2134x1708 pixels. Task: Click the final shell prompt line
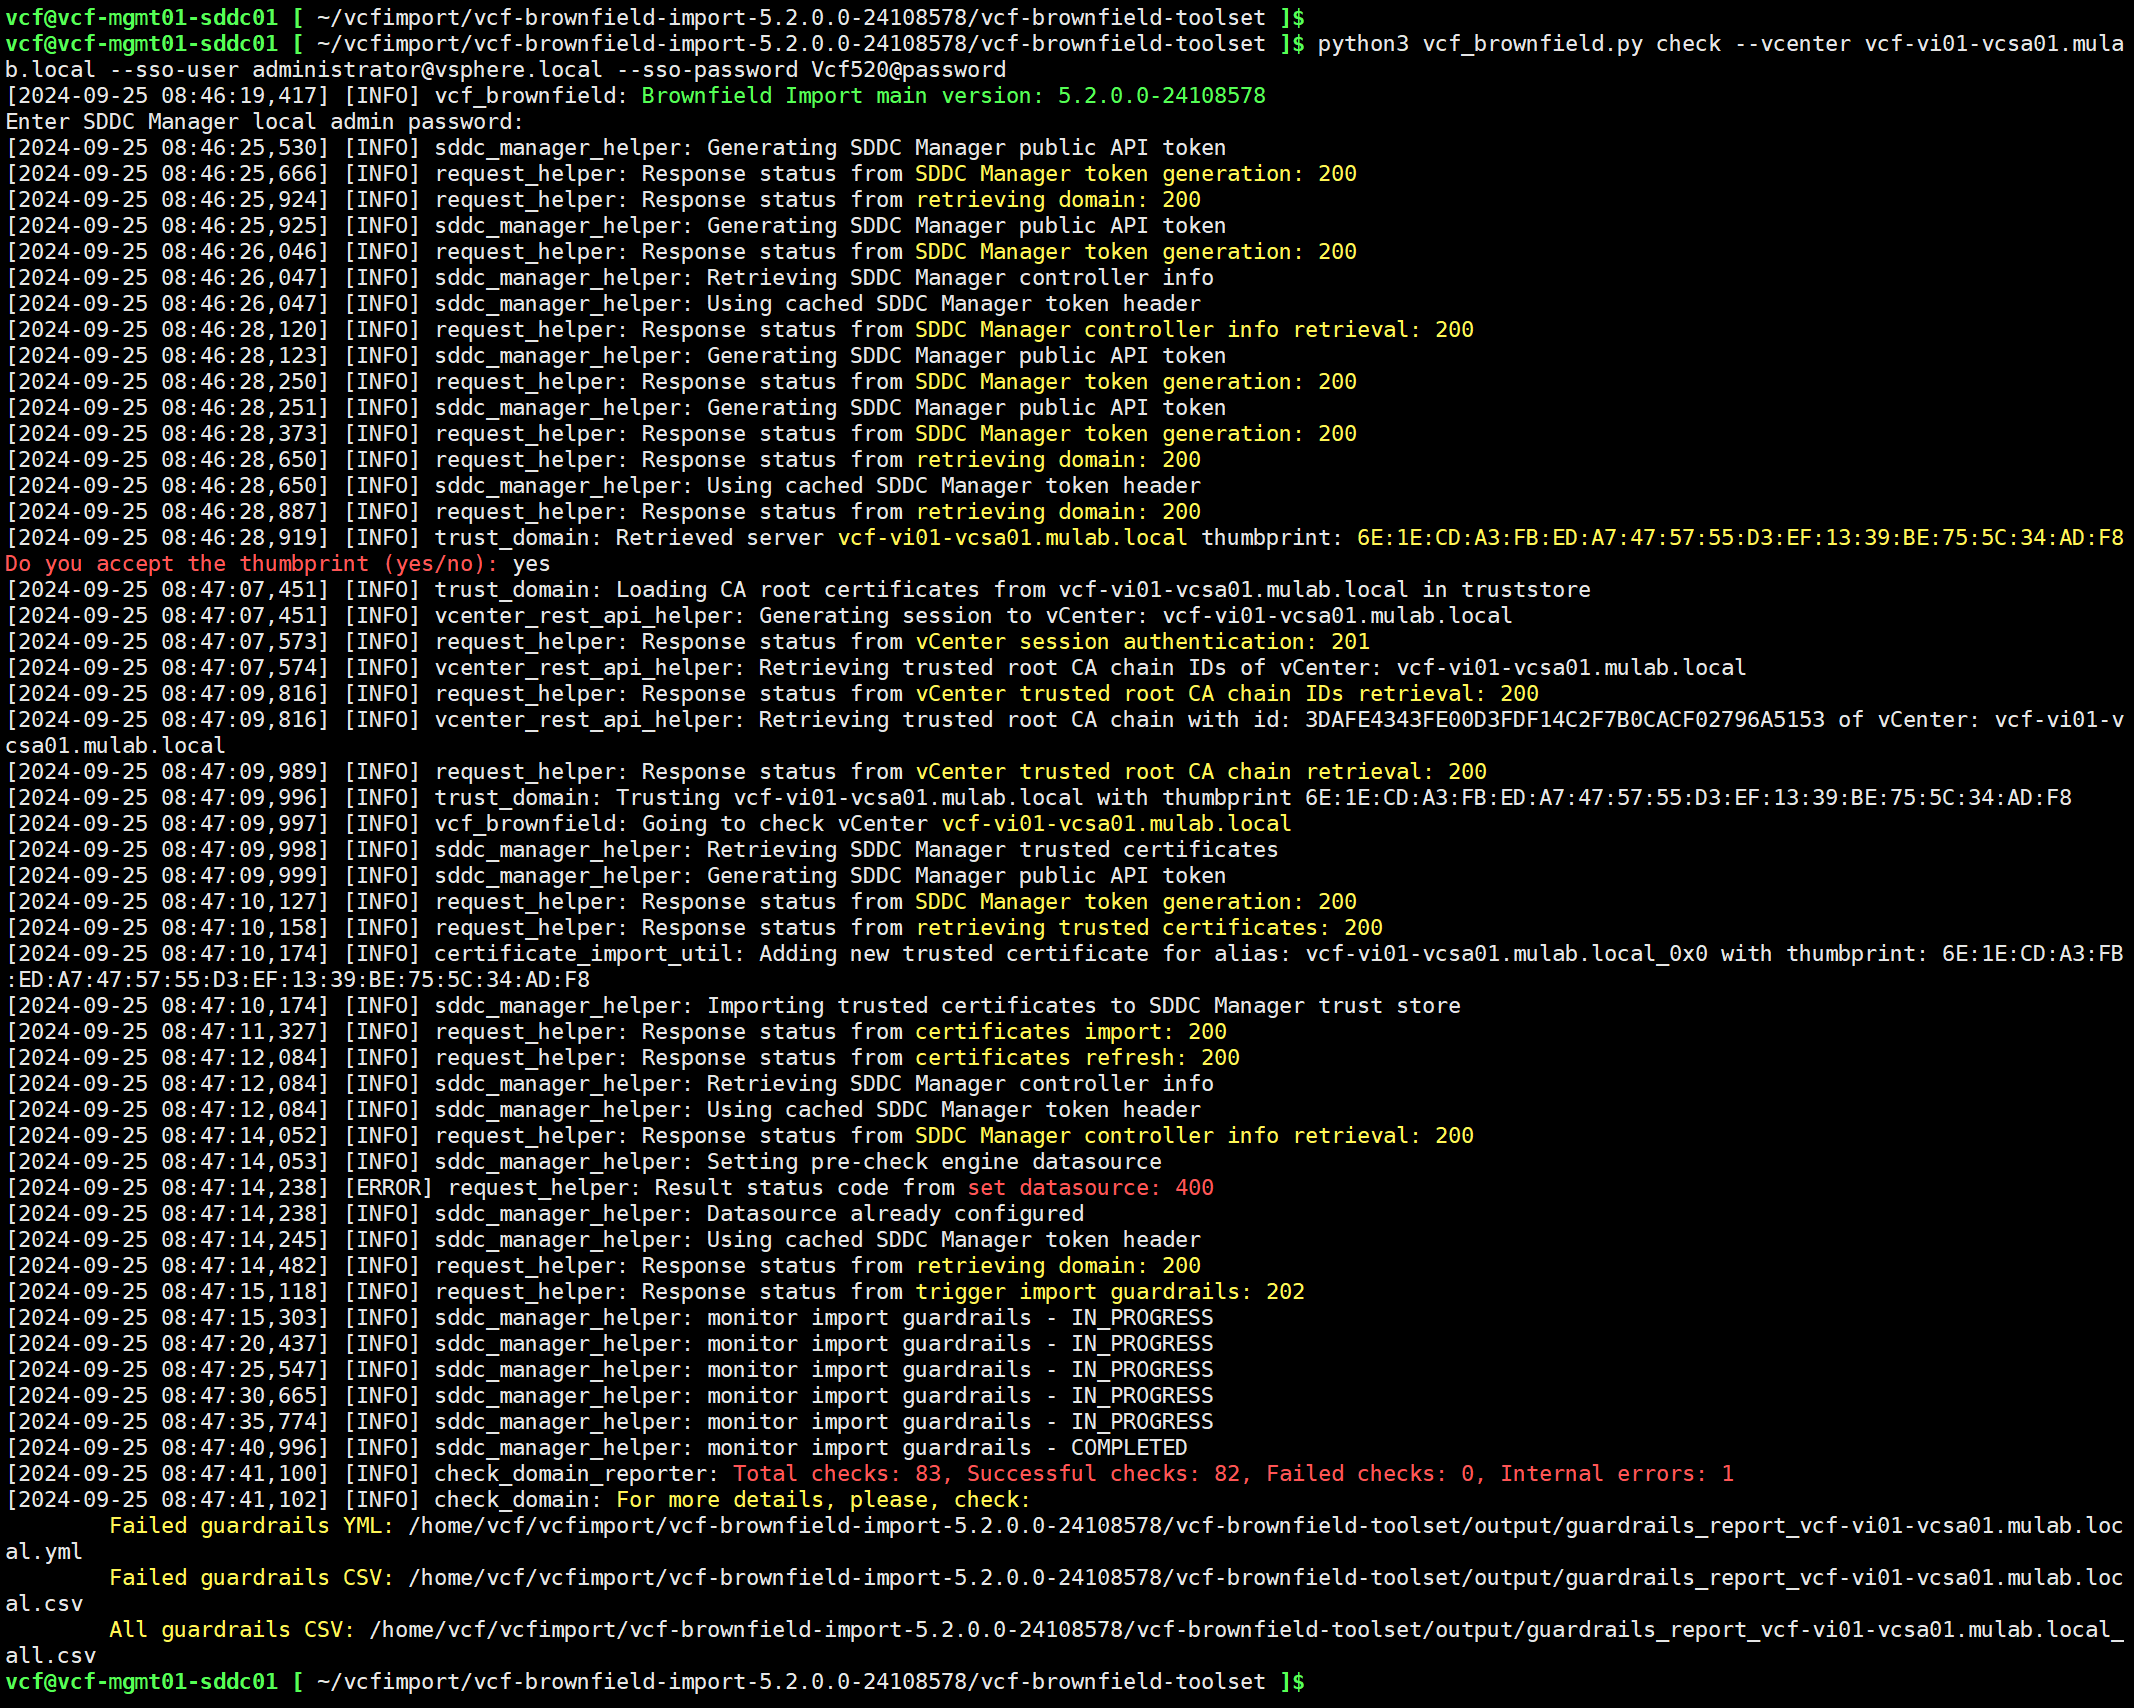pos(655,1682)
